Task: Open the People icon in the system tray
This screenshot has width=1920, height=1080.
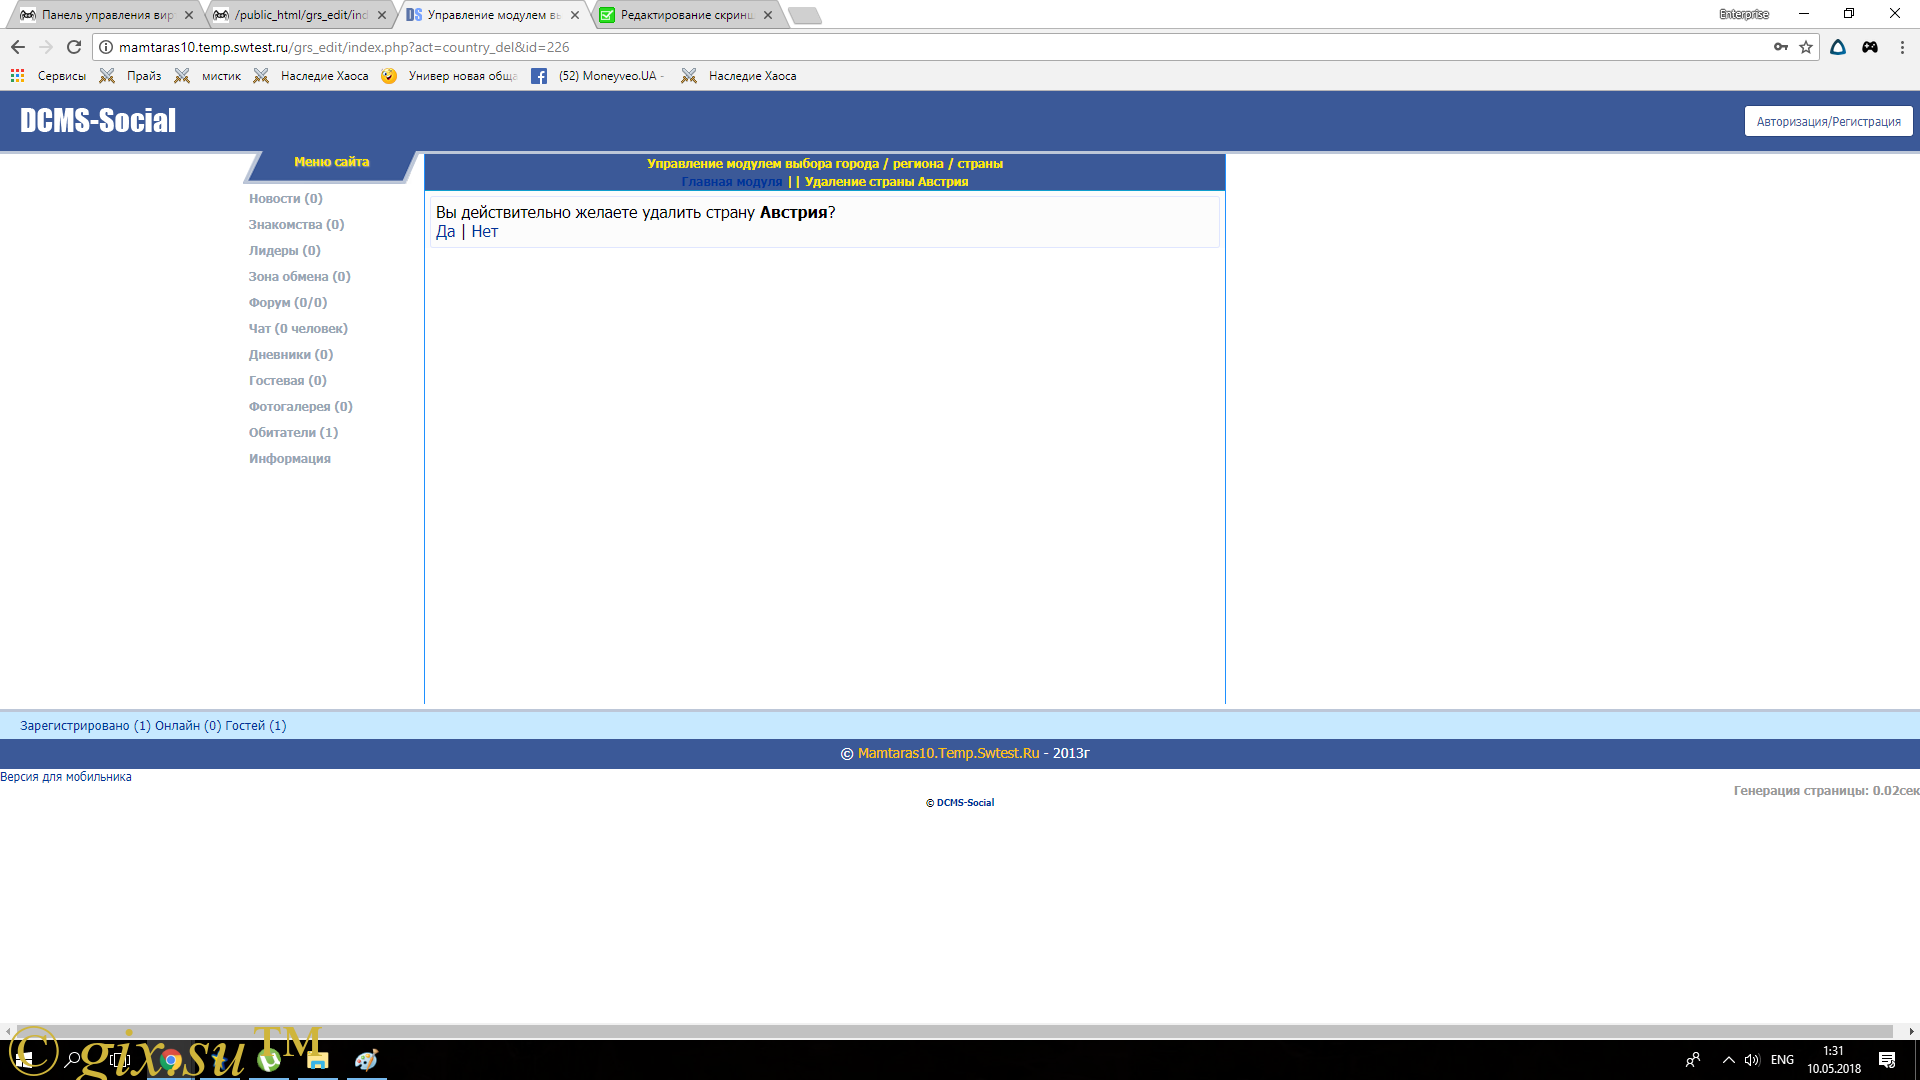Action: pos(1693,1060)
